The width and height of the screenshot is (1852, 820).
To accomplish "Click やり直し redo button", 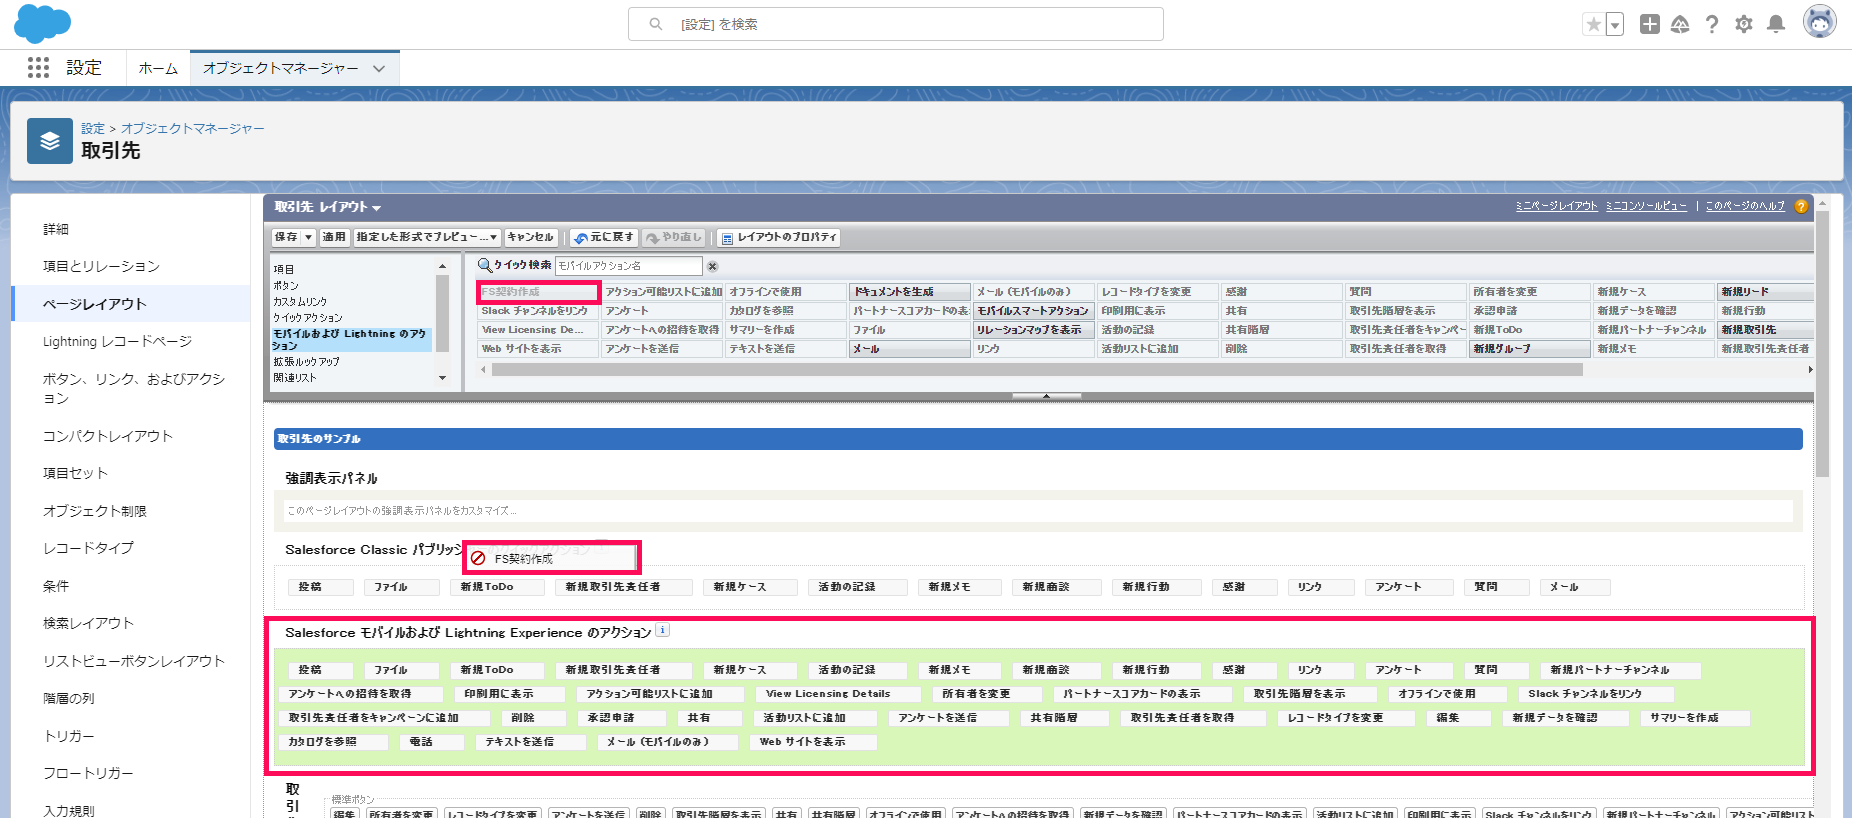I will 674,237.
